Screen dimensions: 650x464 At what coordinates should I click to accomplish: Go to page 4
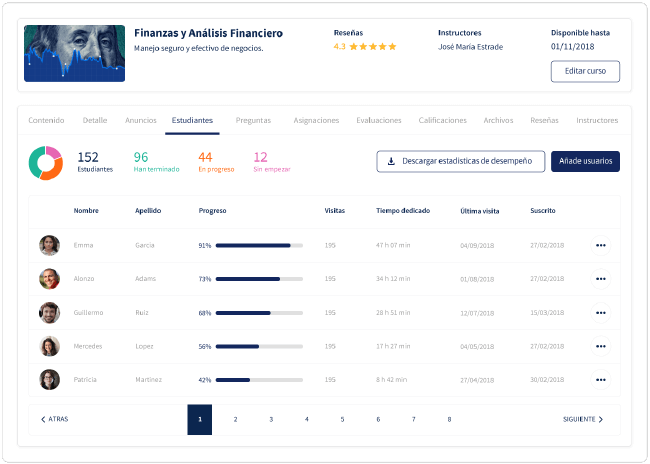[307, 419]
